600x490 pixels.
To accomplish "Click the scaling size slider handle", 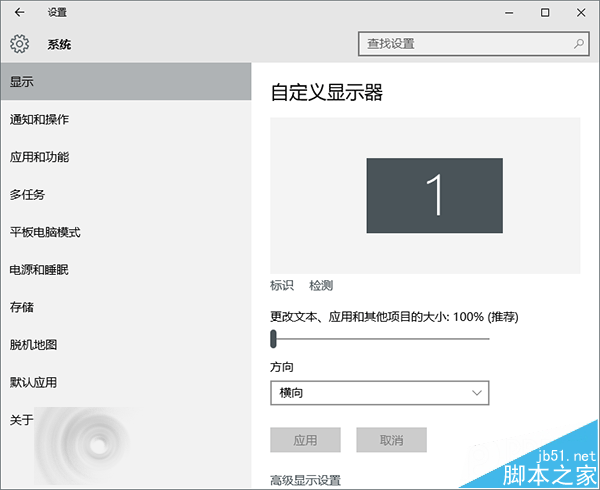I will (273, 339).
